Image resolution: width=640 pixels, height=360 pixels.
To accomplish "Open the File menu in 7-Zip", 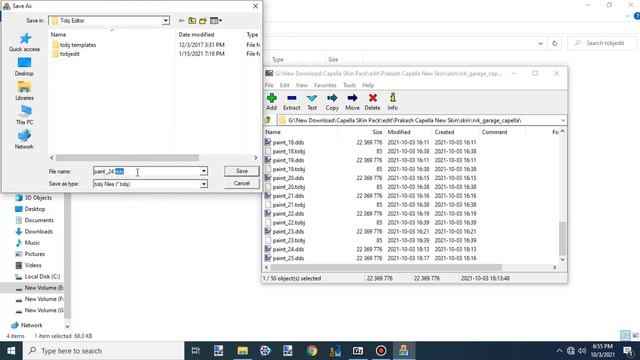I will click(x=269, y=85).
